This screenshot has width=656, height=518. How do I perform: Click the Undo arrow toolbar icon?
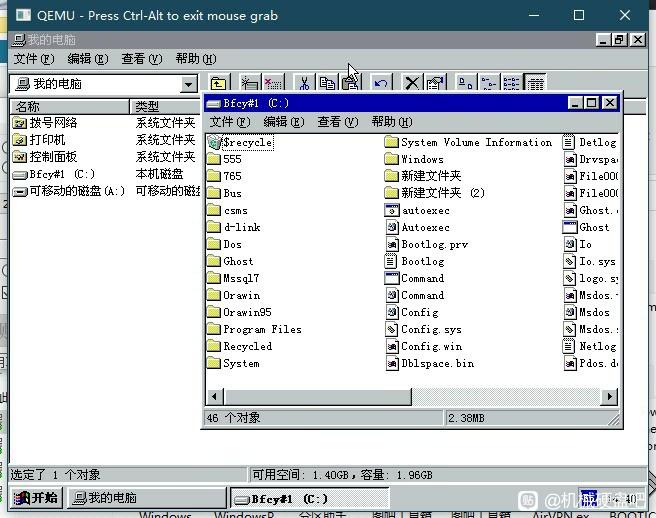click(381, 83)
